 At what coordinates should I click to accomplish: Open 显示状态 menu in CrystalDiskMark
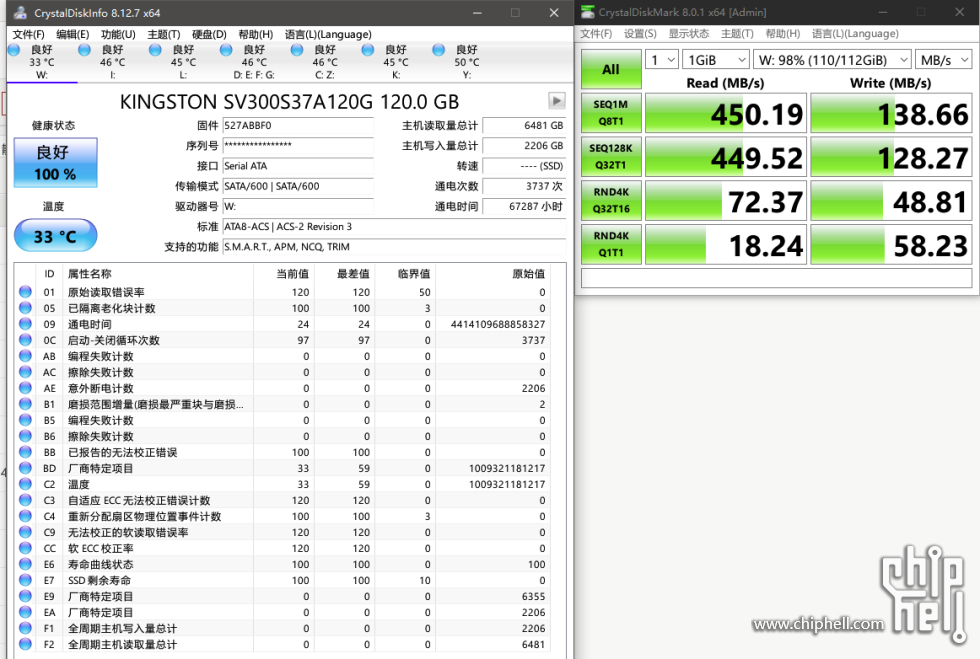pyautogui.click(x=689, y=34)
